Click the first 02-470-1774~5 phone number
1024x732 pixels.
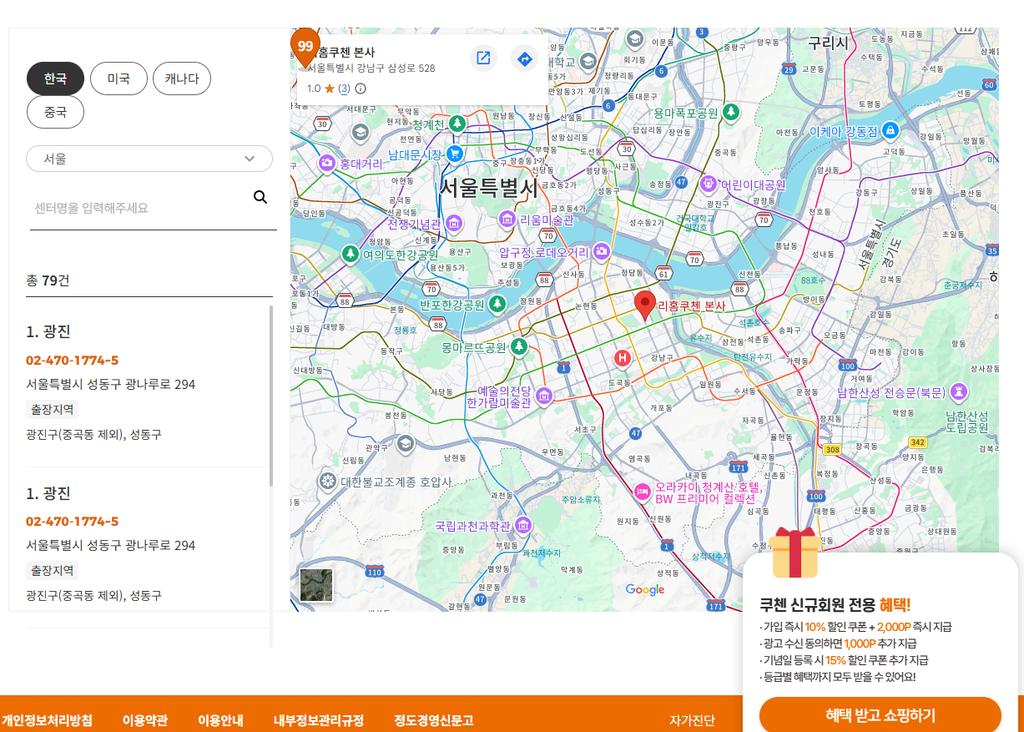pos(72,360)
